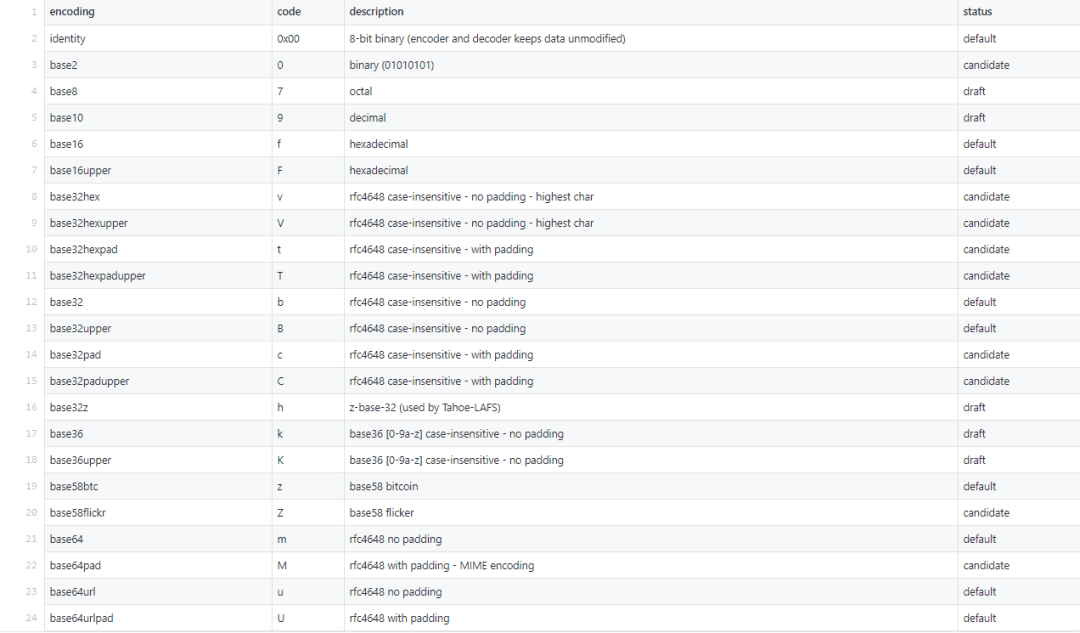
Task: Select status 'candidate' in base32padupper row
Action: pos(986,381)
